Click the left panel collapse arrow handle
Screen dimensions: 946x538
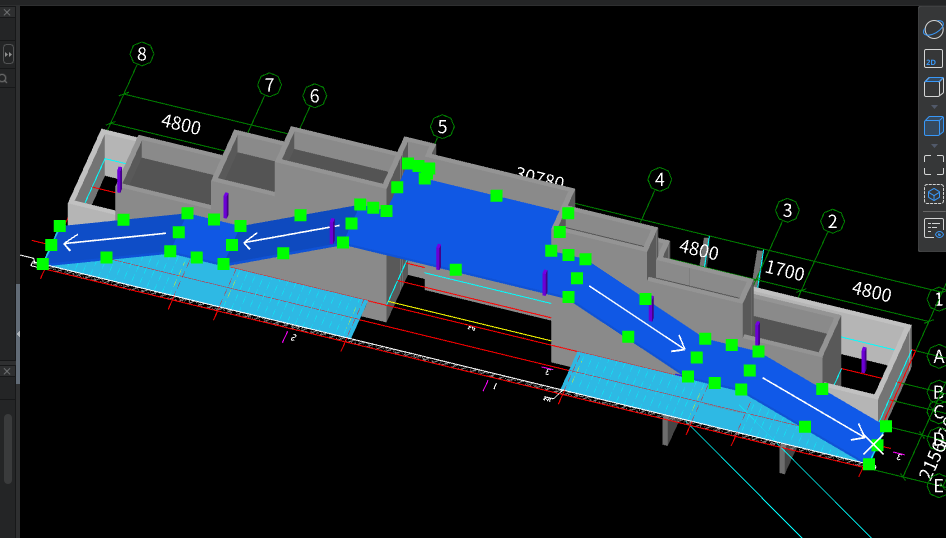point(17,334)
